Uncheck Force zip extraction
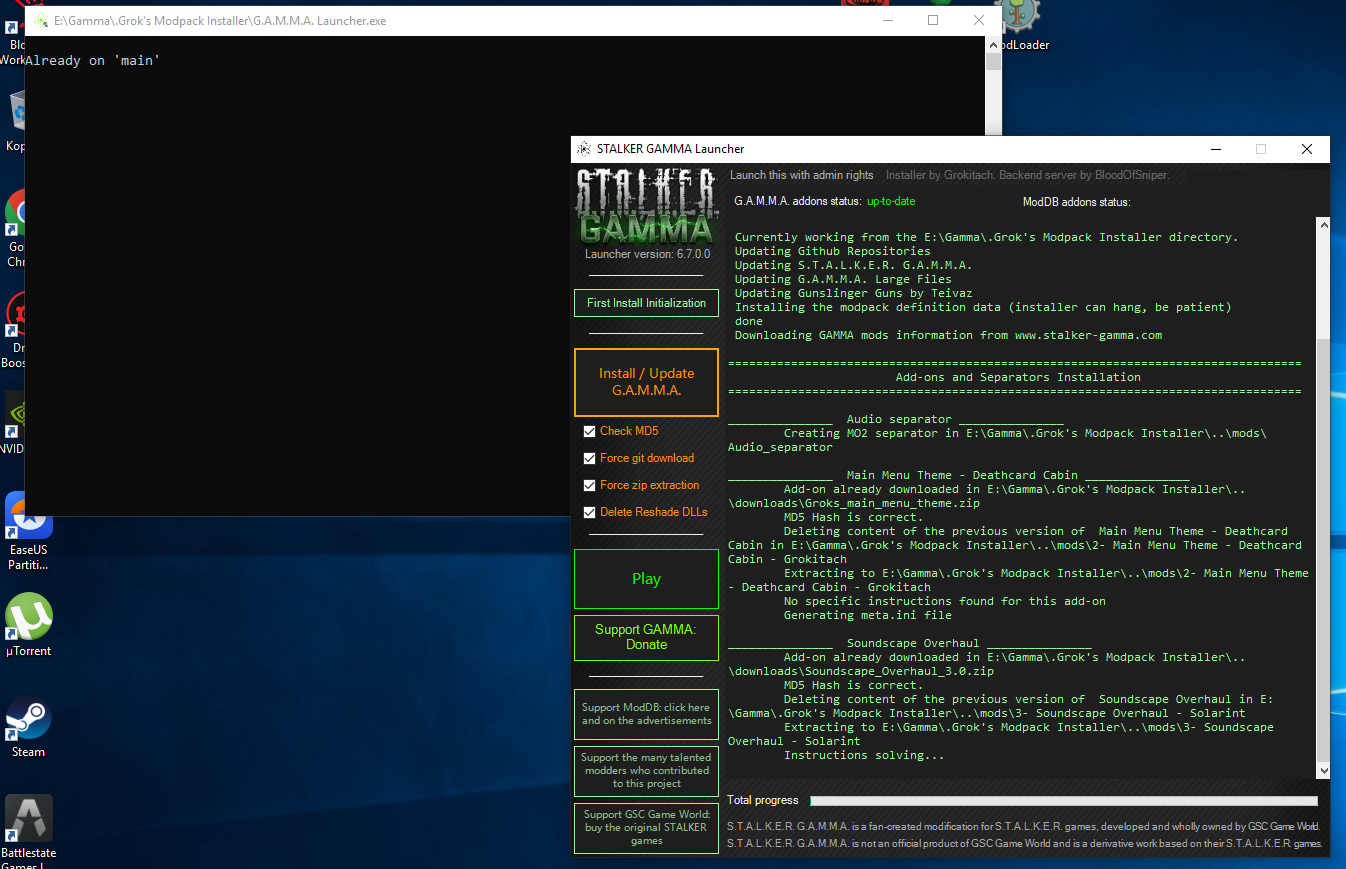Screen dimensions: 1346x869 click(590, 485)
